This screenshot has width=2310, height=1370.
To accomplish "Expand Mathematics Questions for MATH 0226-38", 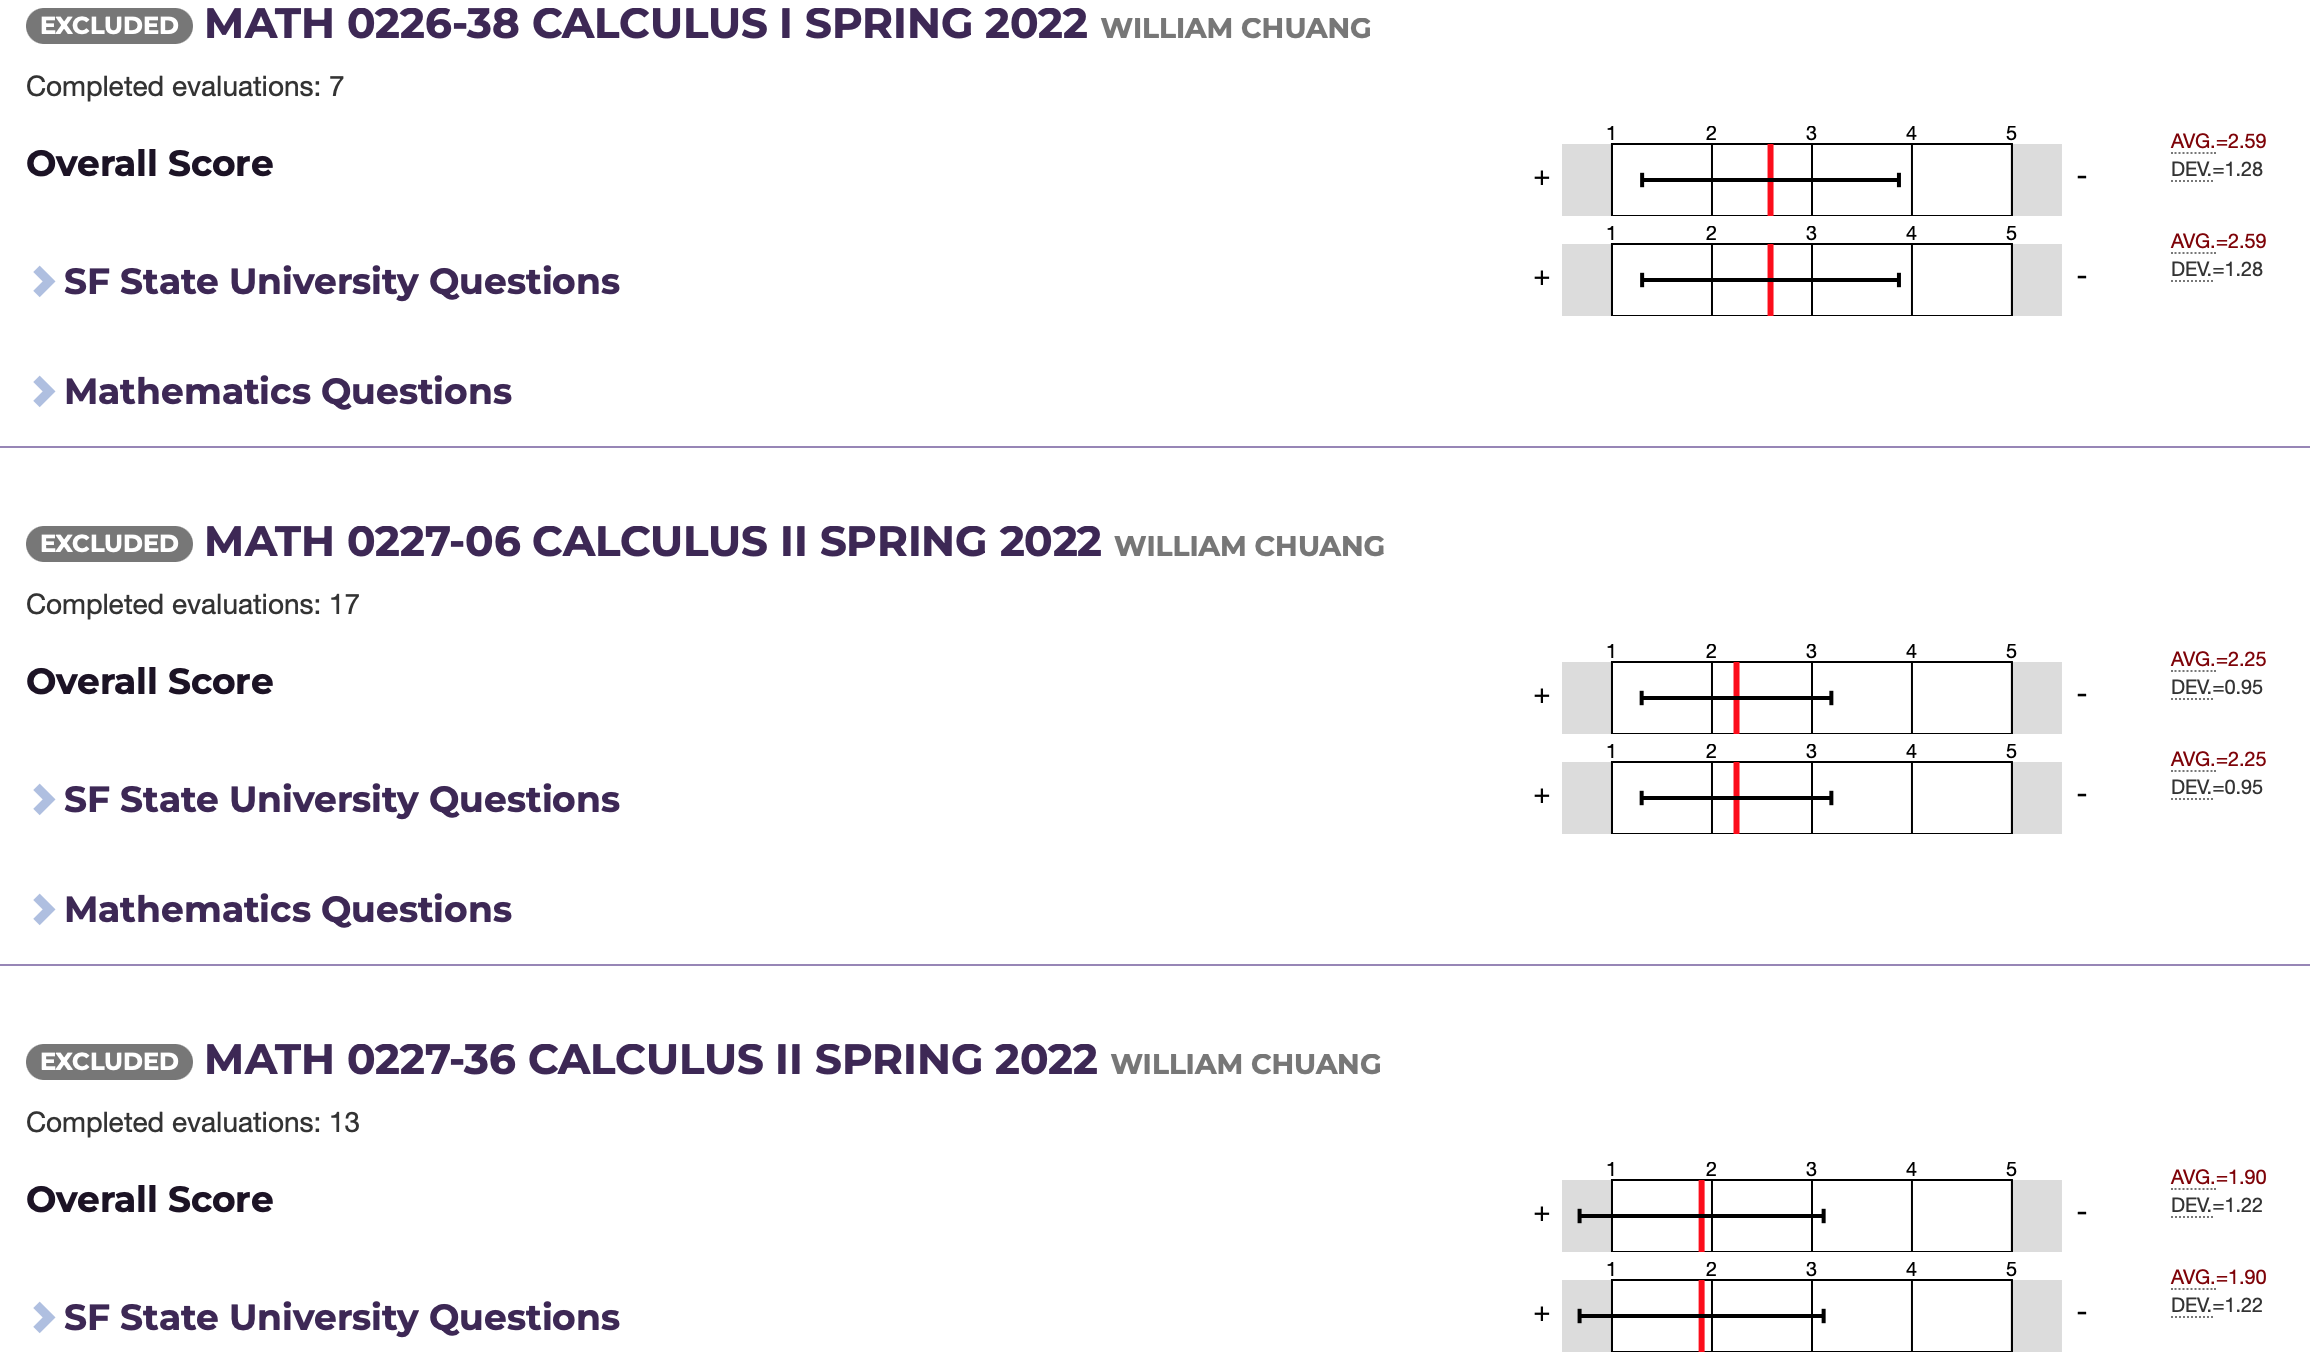I will (x=288, y=391).
